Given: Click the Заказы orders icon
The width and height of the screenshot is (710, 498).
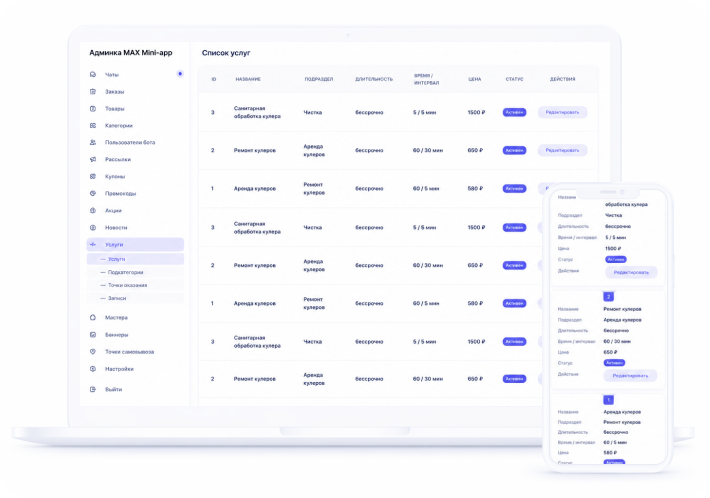Looking at the screenshot, I should pos(93,91).
